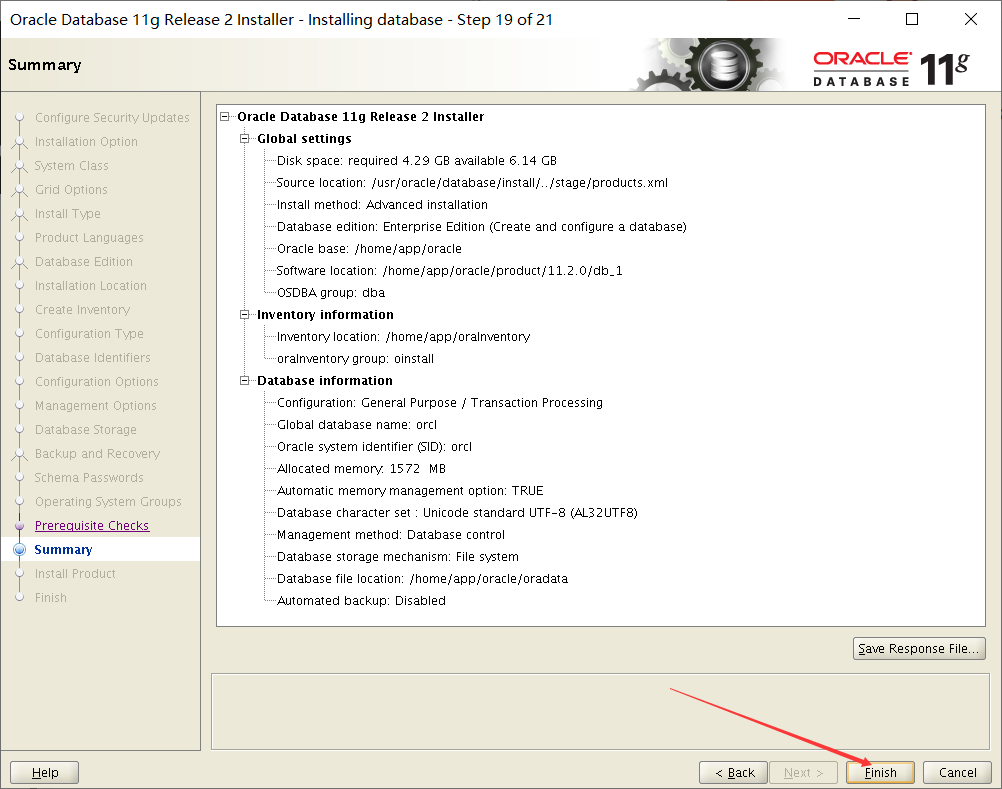Select the Install Product step

pos(75,574)
